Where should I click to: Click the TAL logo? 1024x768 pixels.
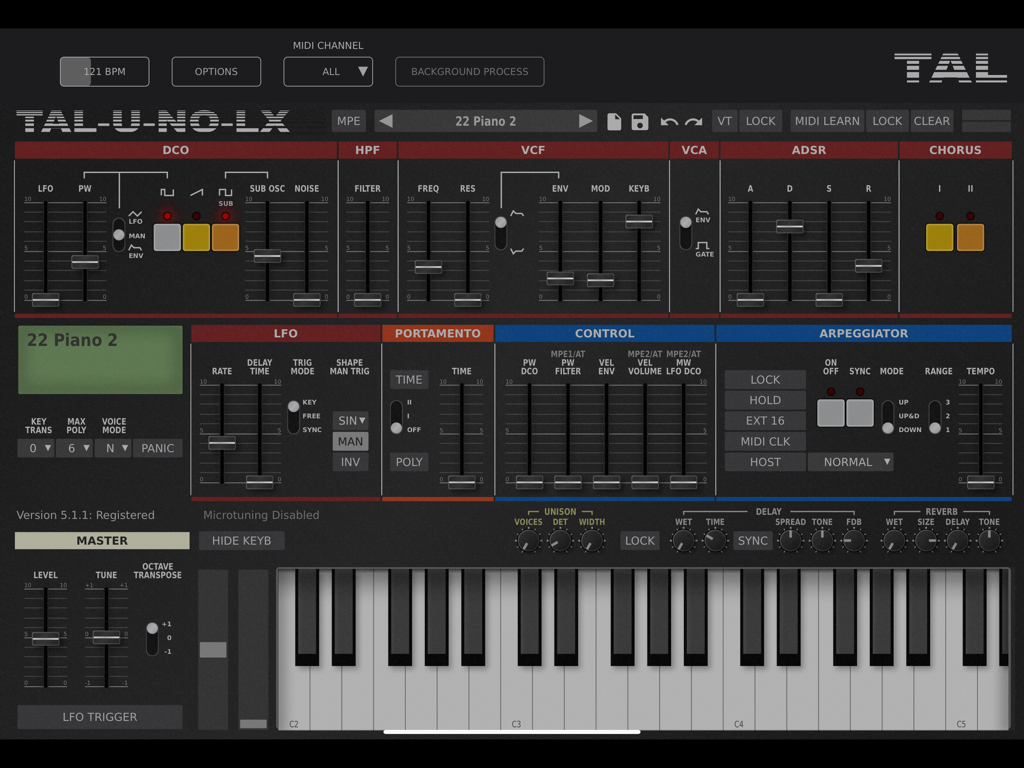coord(949,67)
